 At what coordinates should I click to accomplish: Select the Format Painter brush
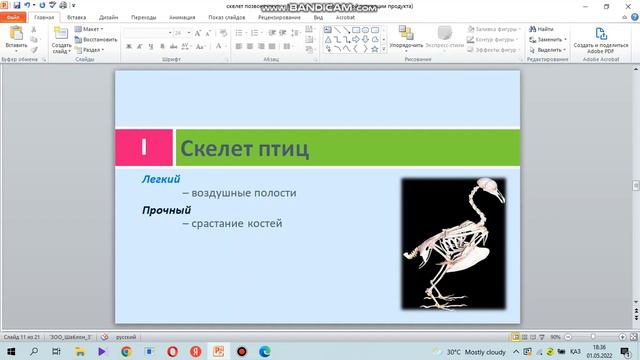(34, 49)
